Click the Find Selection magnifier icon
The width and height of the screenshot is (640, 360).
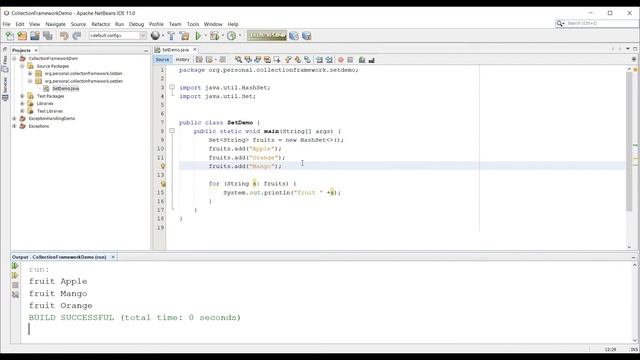(x=238, y=60)
